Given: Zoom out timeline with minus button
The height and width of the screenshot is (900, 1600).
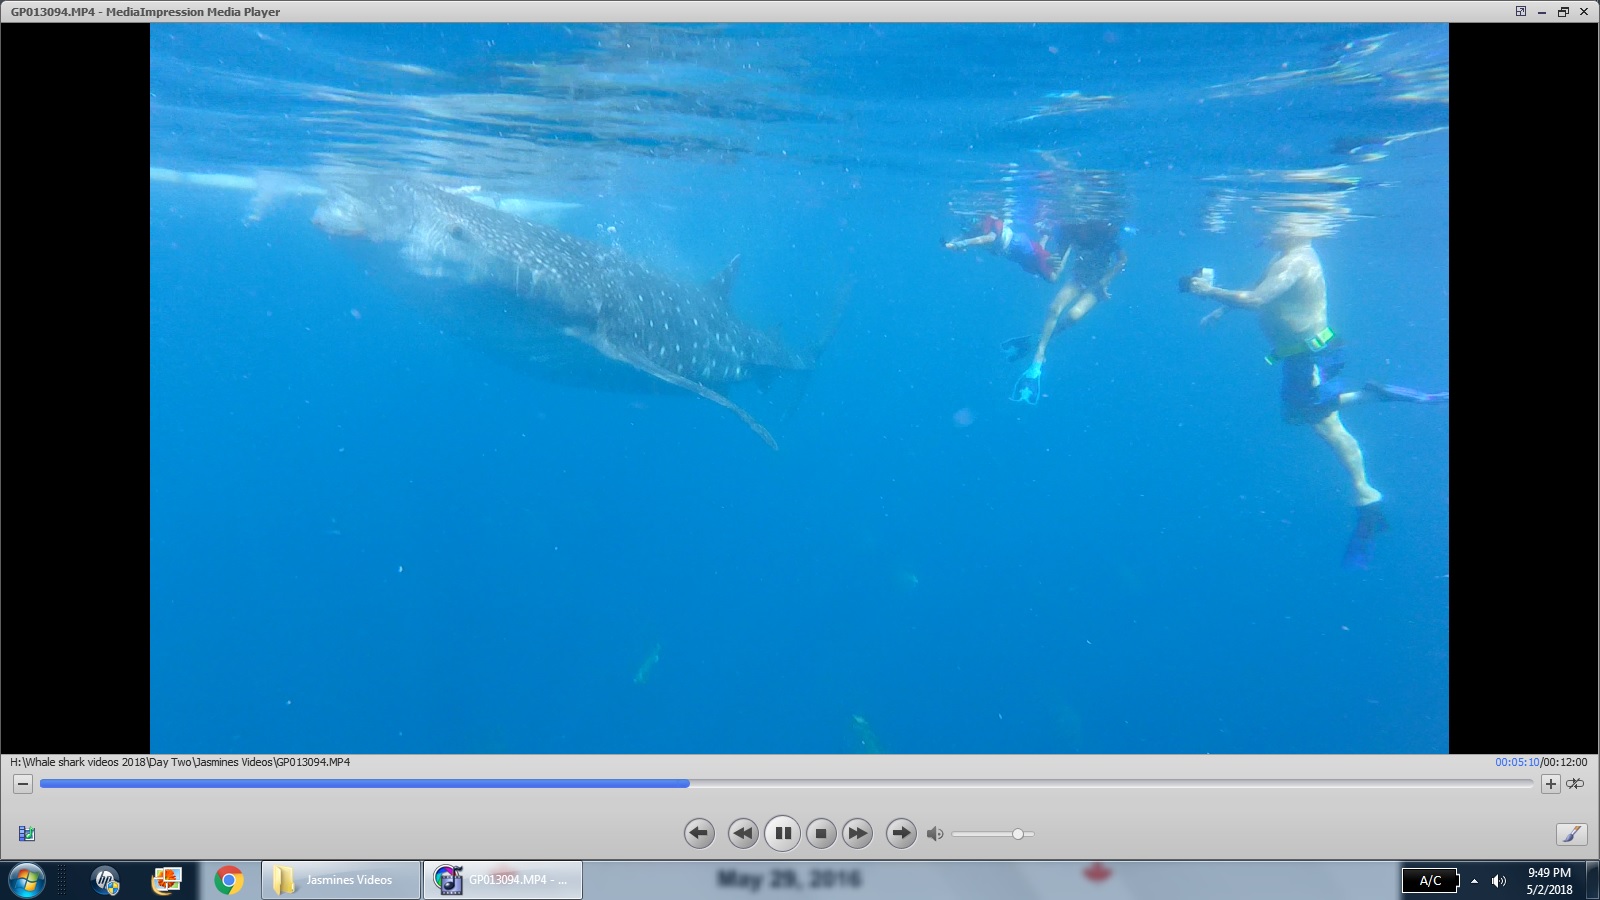Looking at the screenshot, I should pos(22,784).
